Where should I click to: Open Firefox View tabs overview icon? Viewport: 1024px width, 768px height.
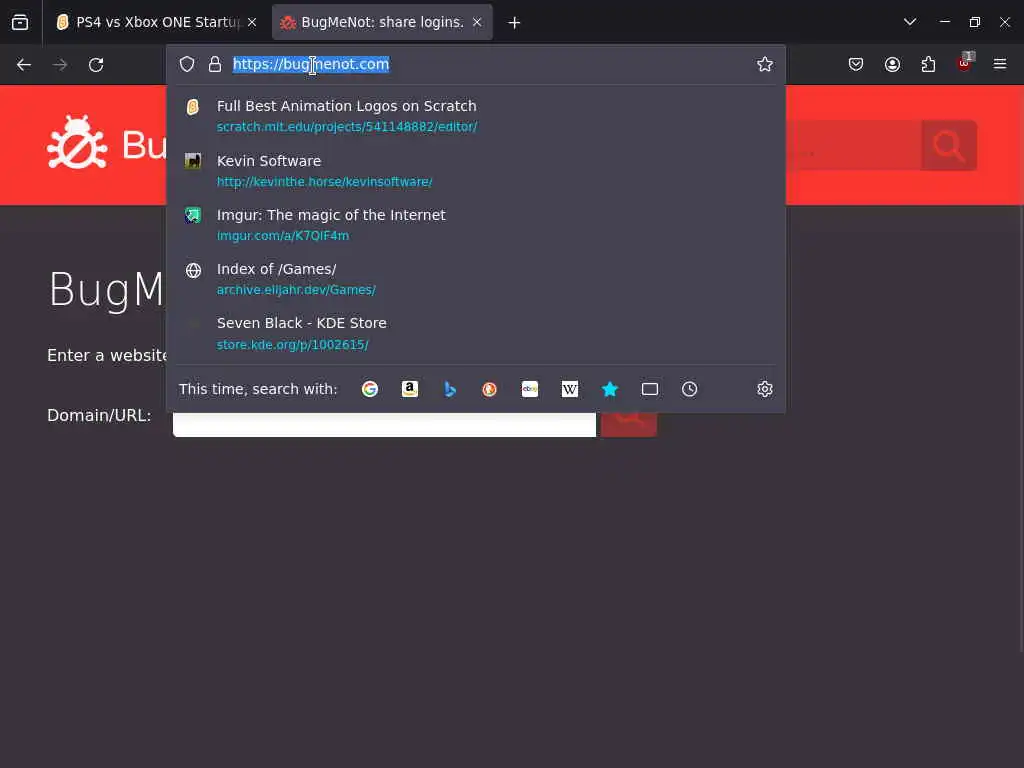[20, 22]
